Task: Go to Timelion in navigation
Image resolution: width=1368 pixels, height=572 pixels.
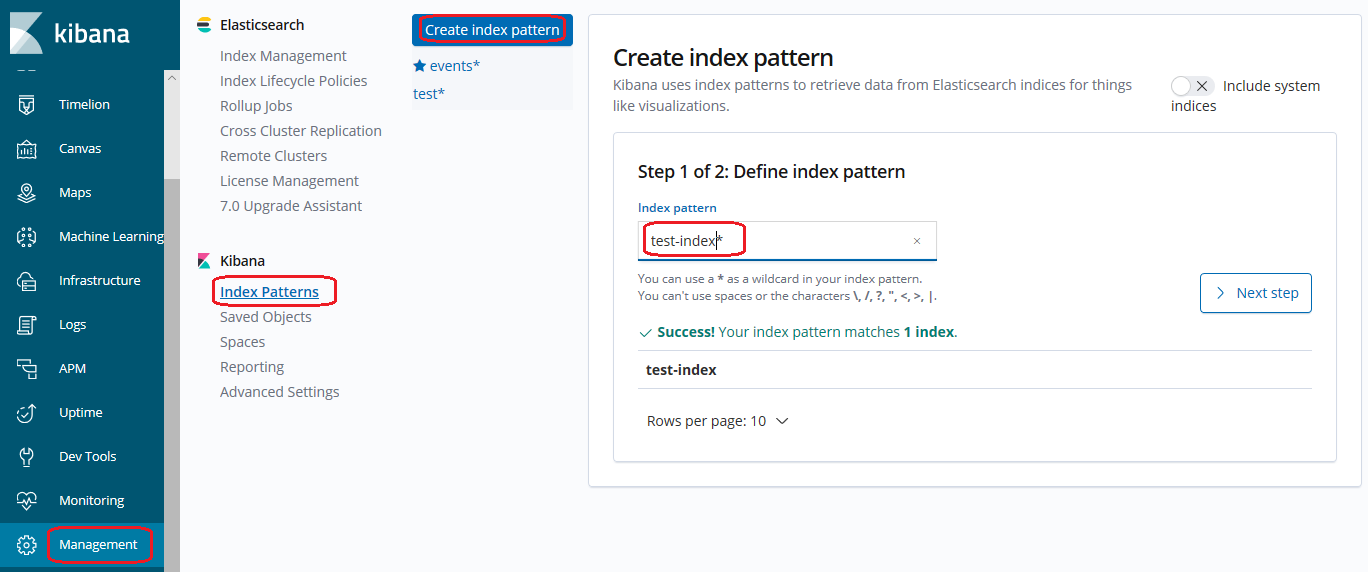Action: pos(84,104)
